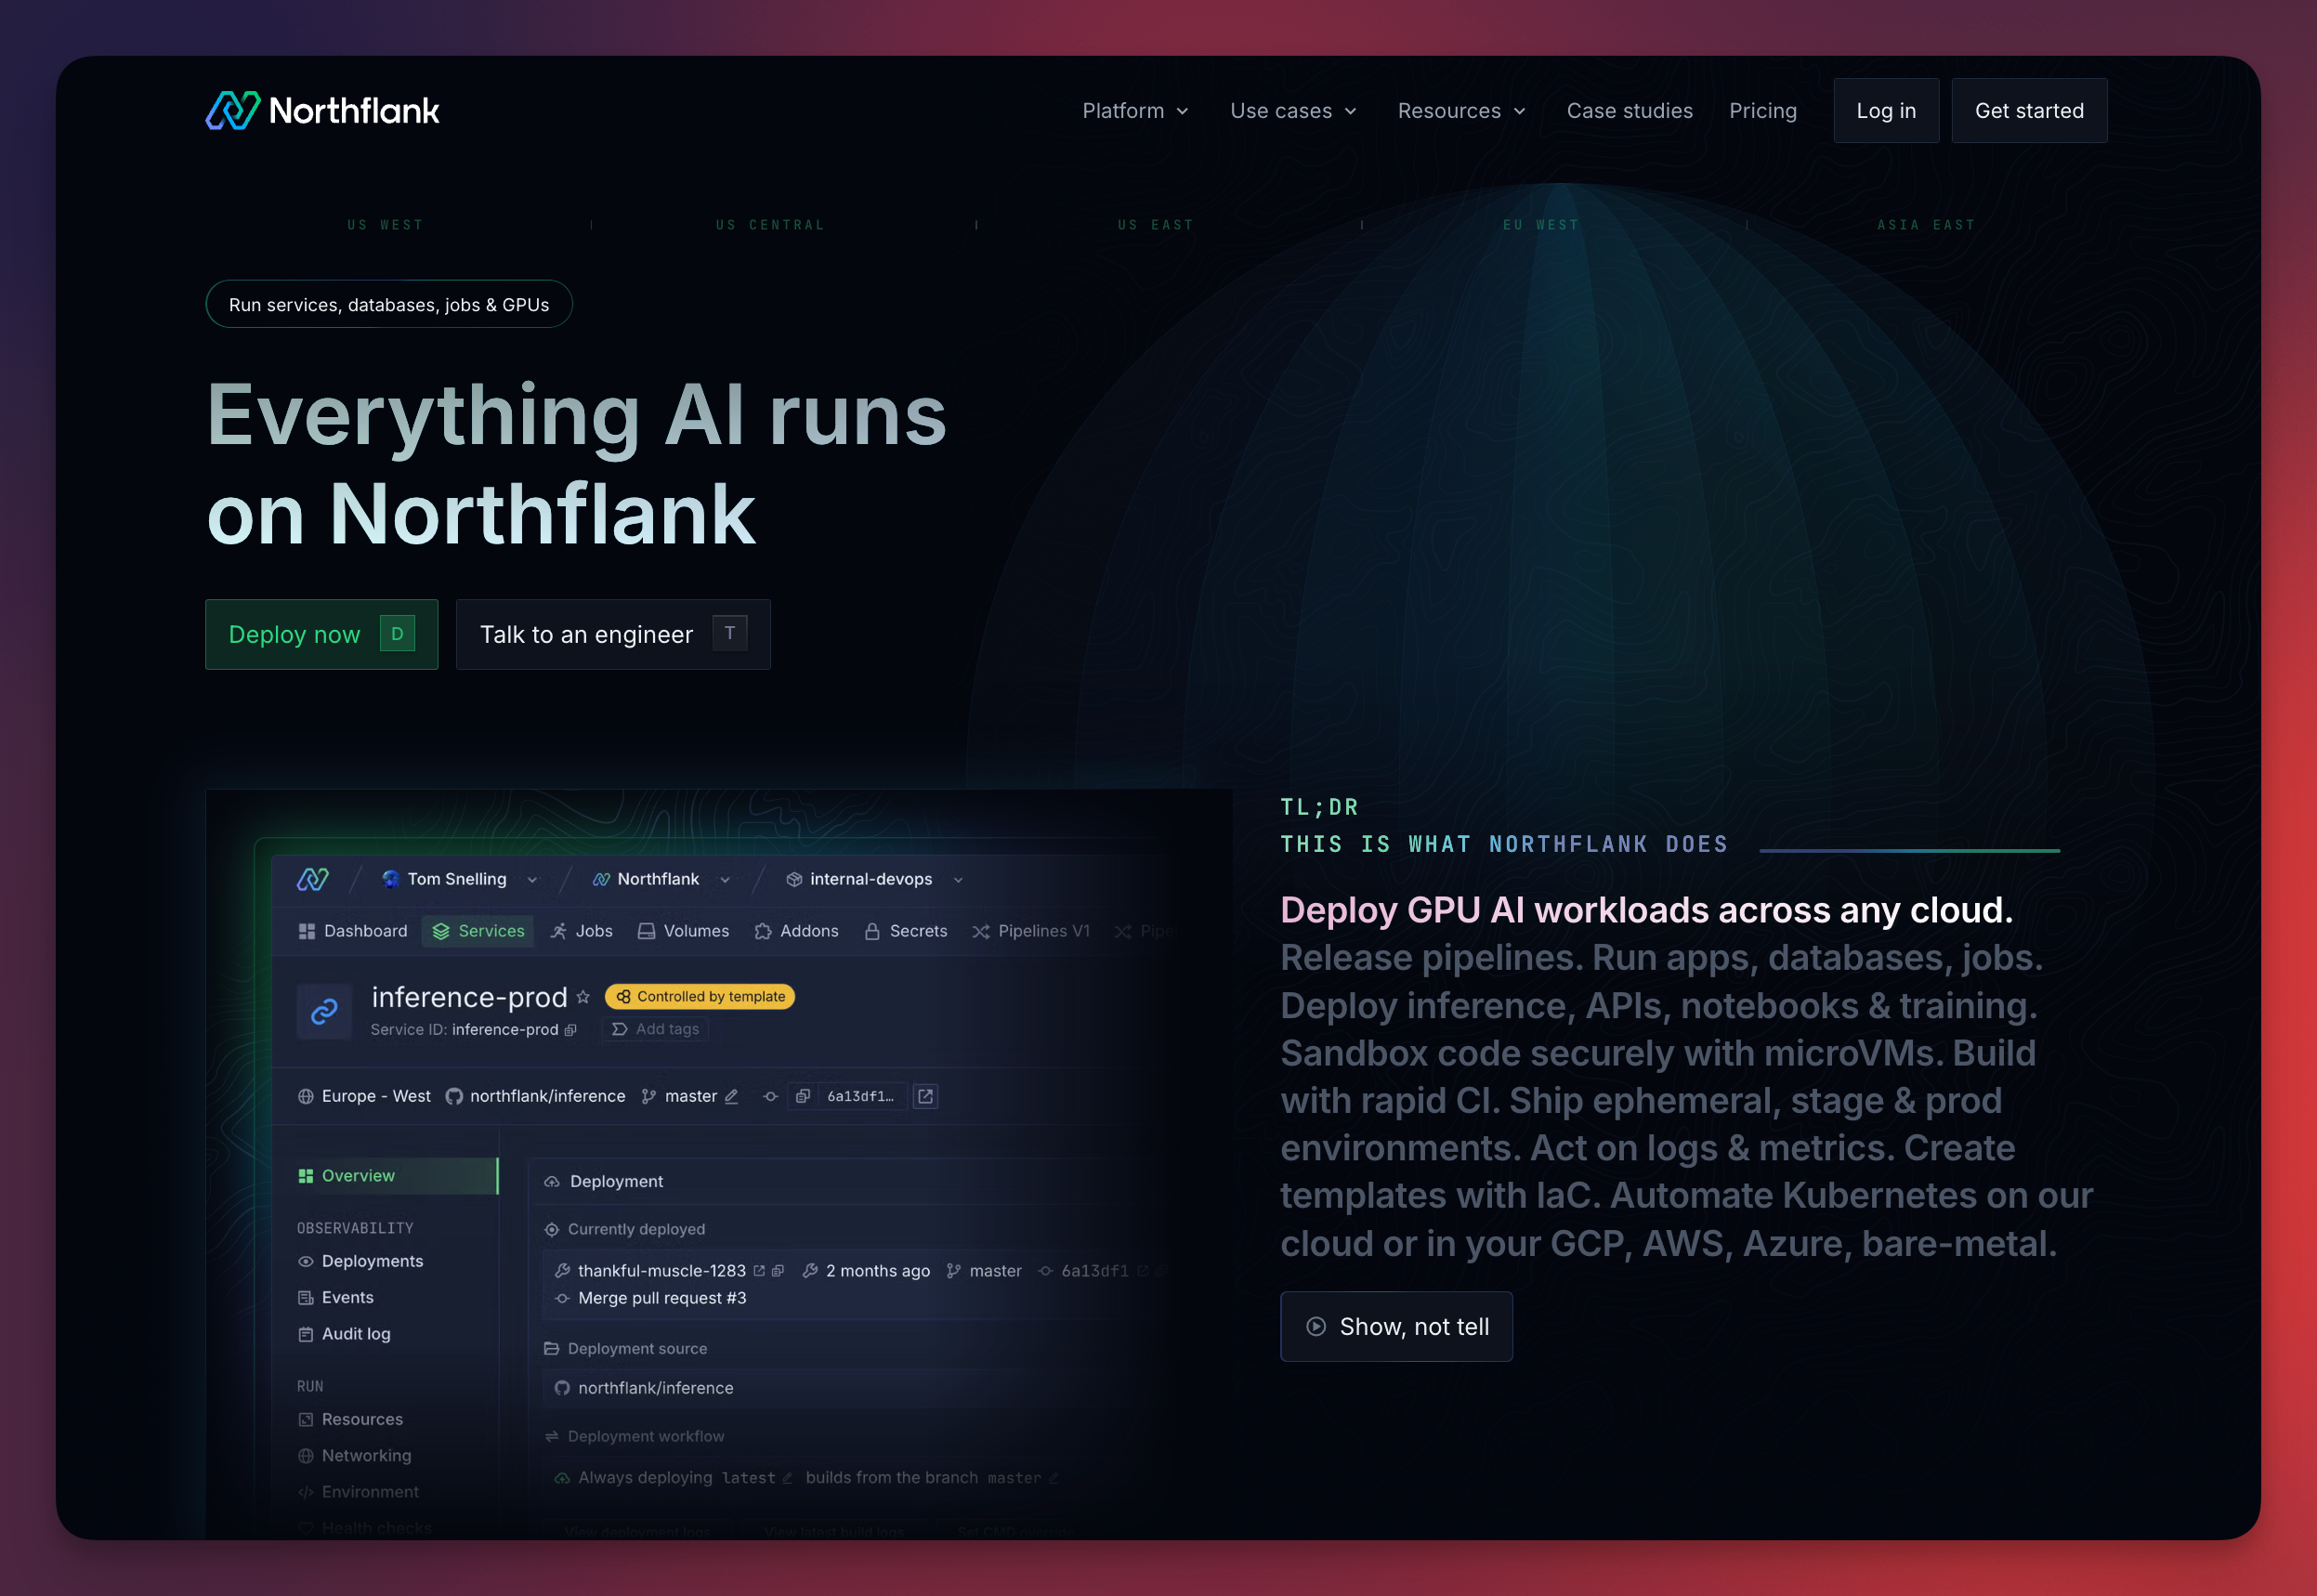Open Audit log in the sidebar
Image resolution: width=2317 pixels, height=1596 pixels.
pos(345,1333)
